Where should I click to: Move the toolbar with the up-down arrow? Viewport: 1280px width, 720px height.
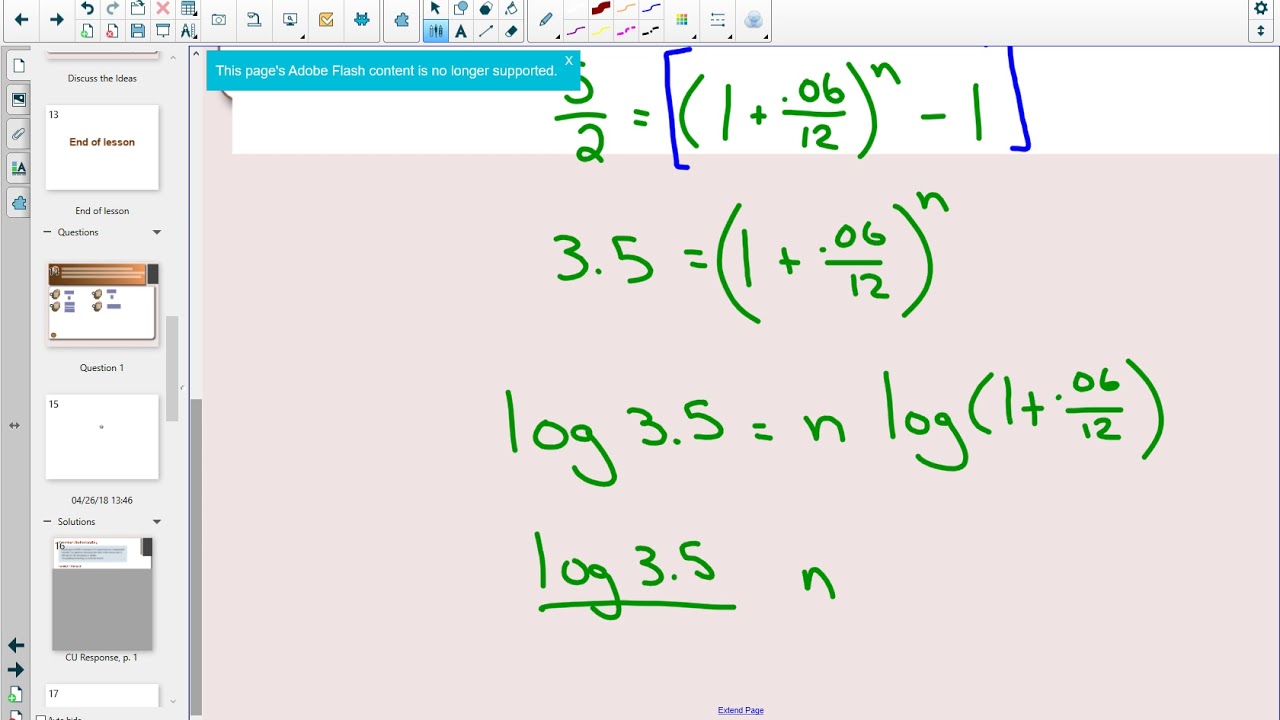(x=1260, y=31)
